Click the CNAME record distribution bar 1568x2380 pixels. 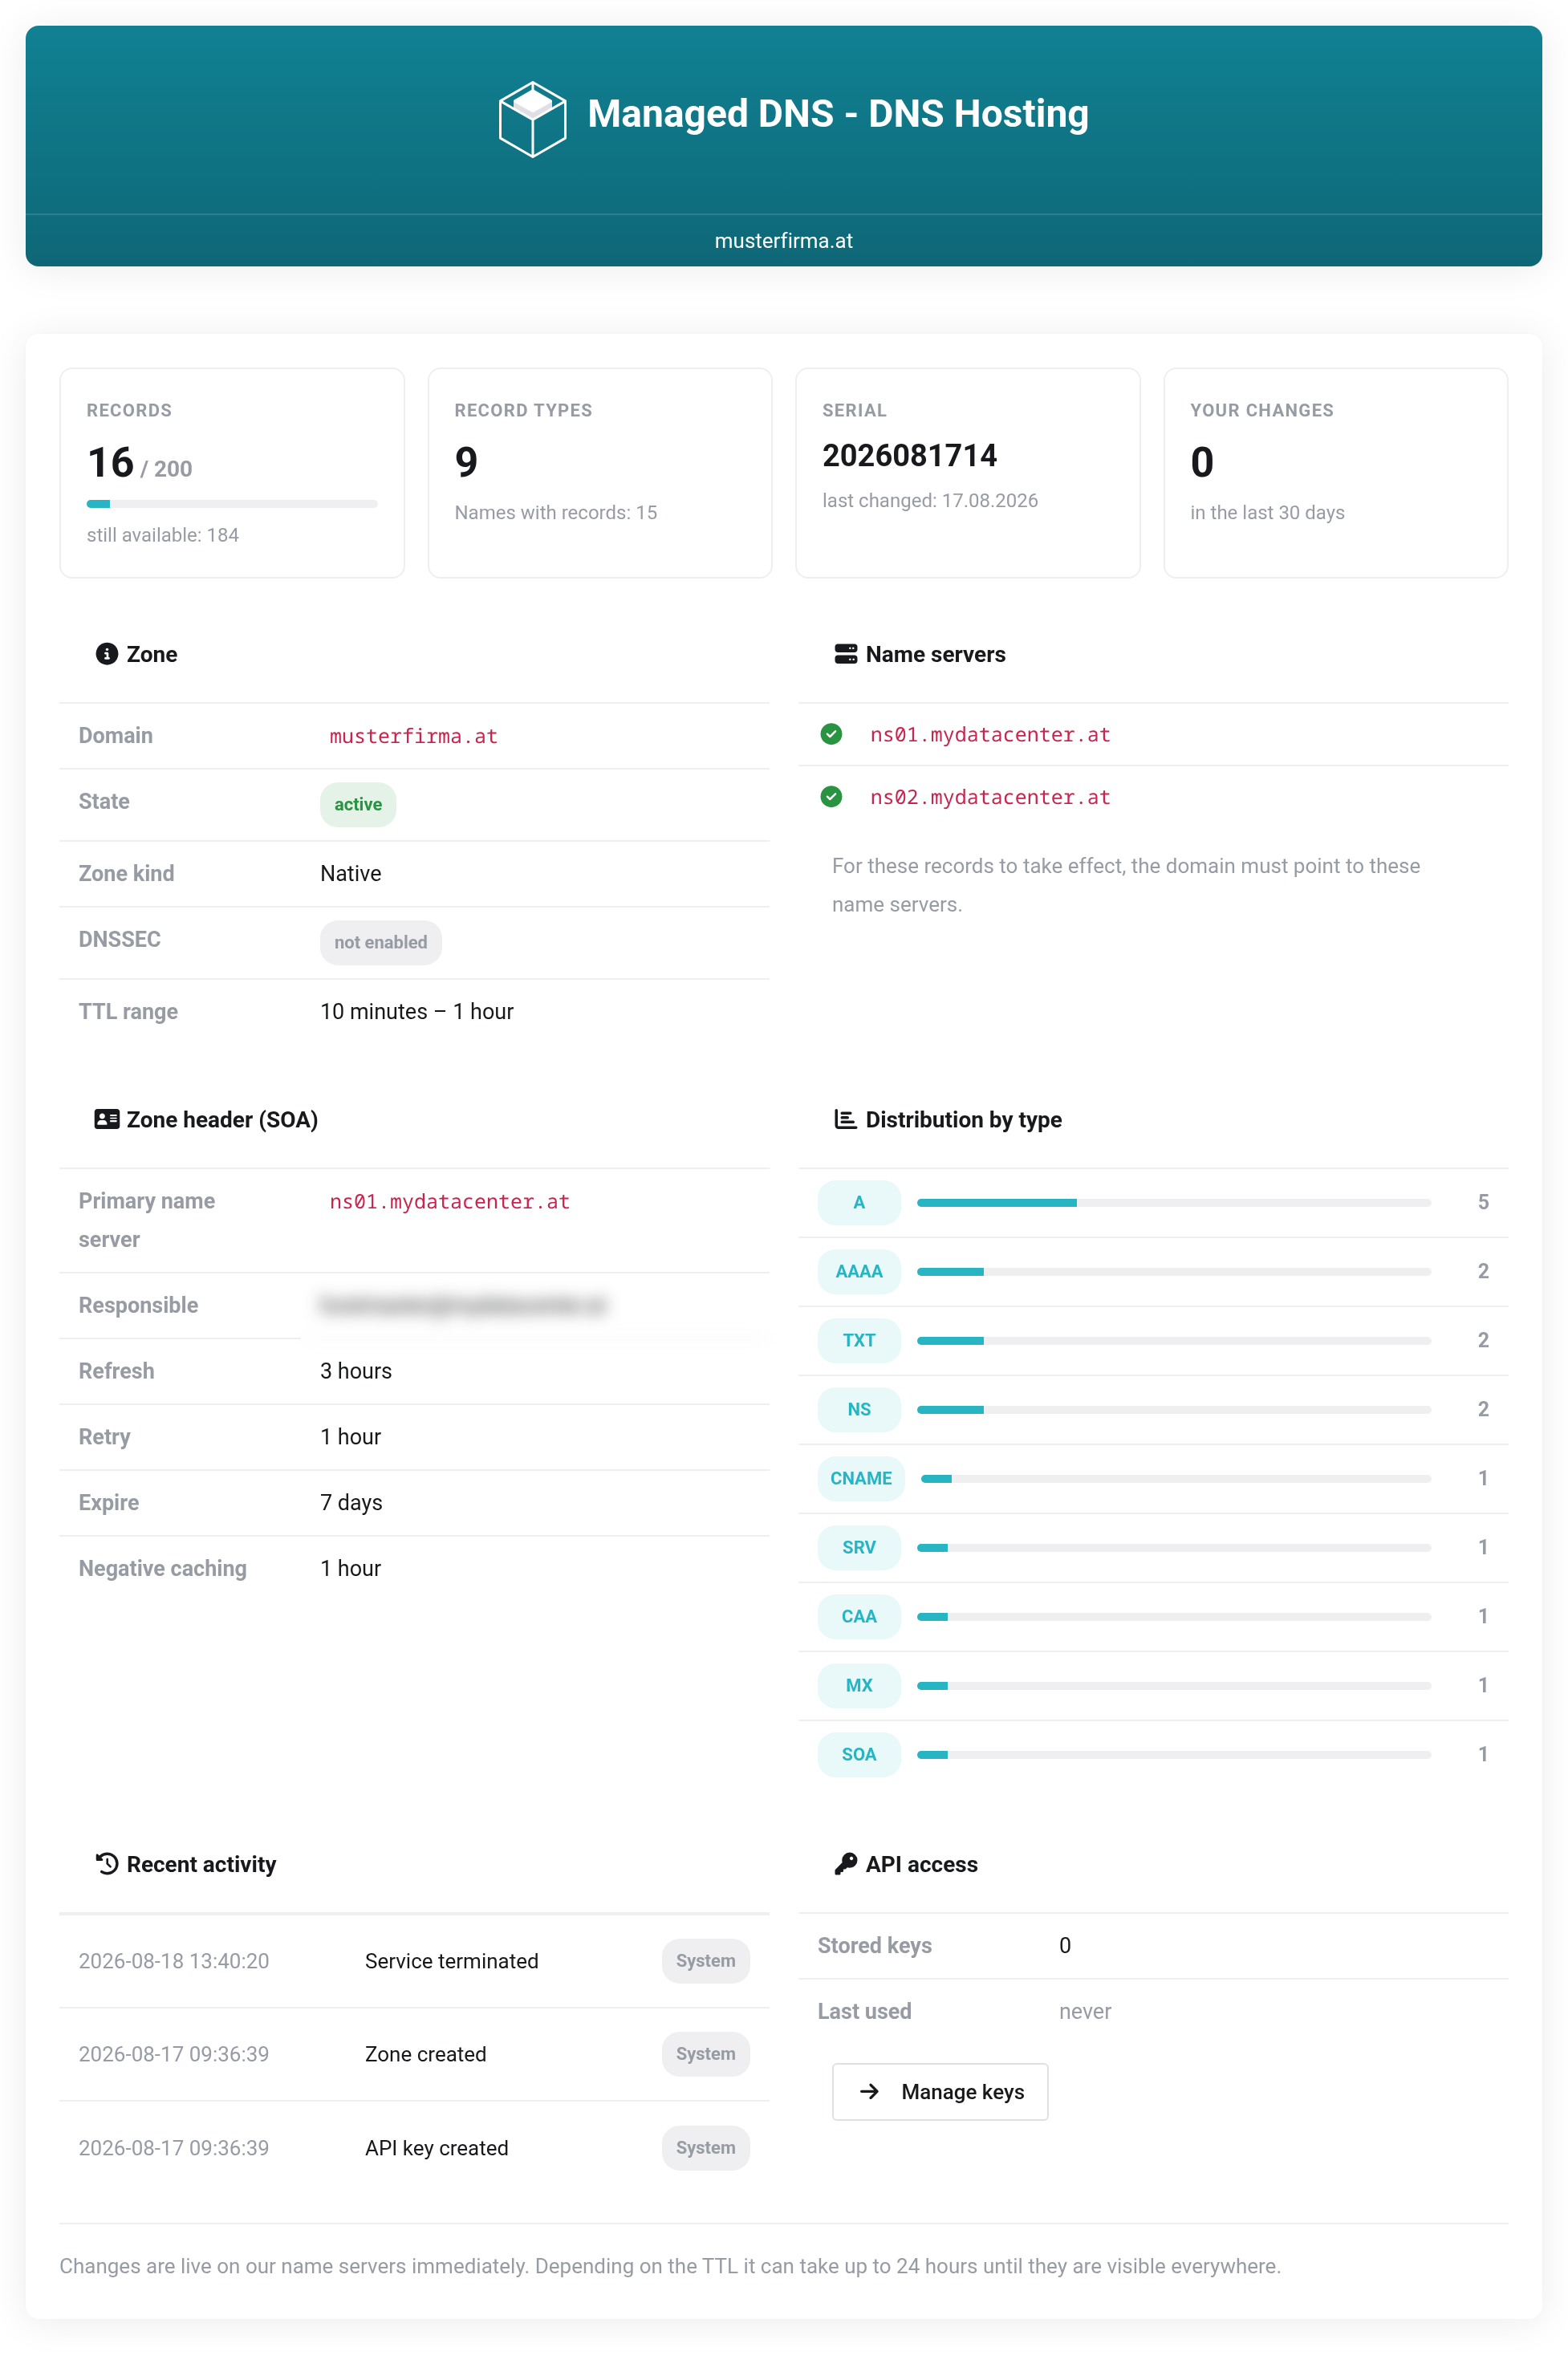point(1175,1478)
